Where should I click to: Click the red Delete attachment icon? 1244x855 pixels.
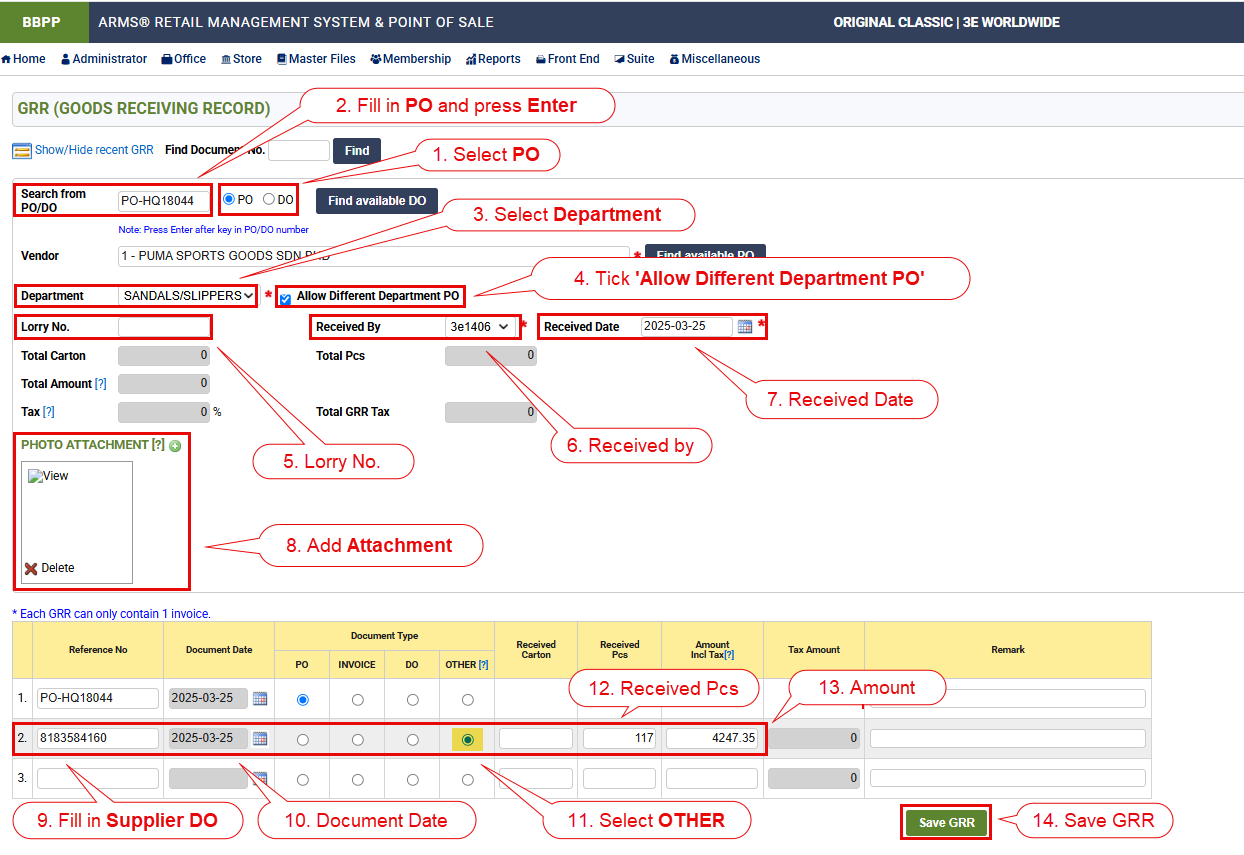pos(31,568)
